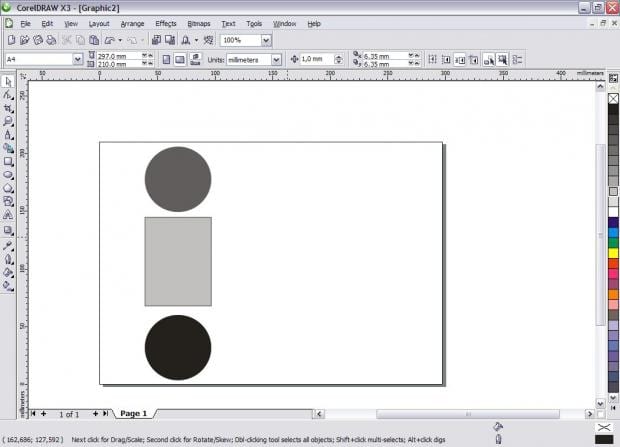
Task: Pick the yellow swatch in color palette
Action: [x=613, y=253]
